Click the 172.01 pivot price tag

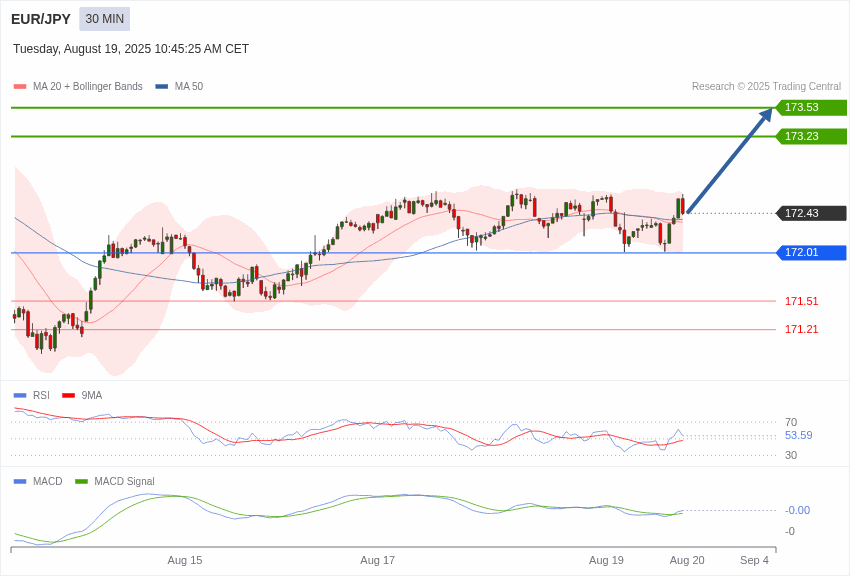[812, 253]
